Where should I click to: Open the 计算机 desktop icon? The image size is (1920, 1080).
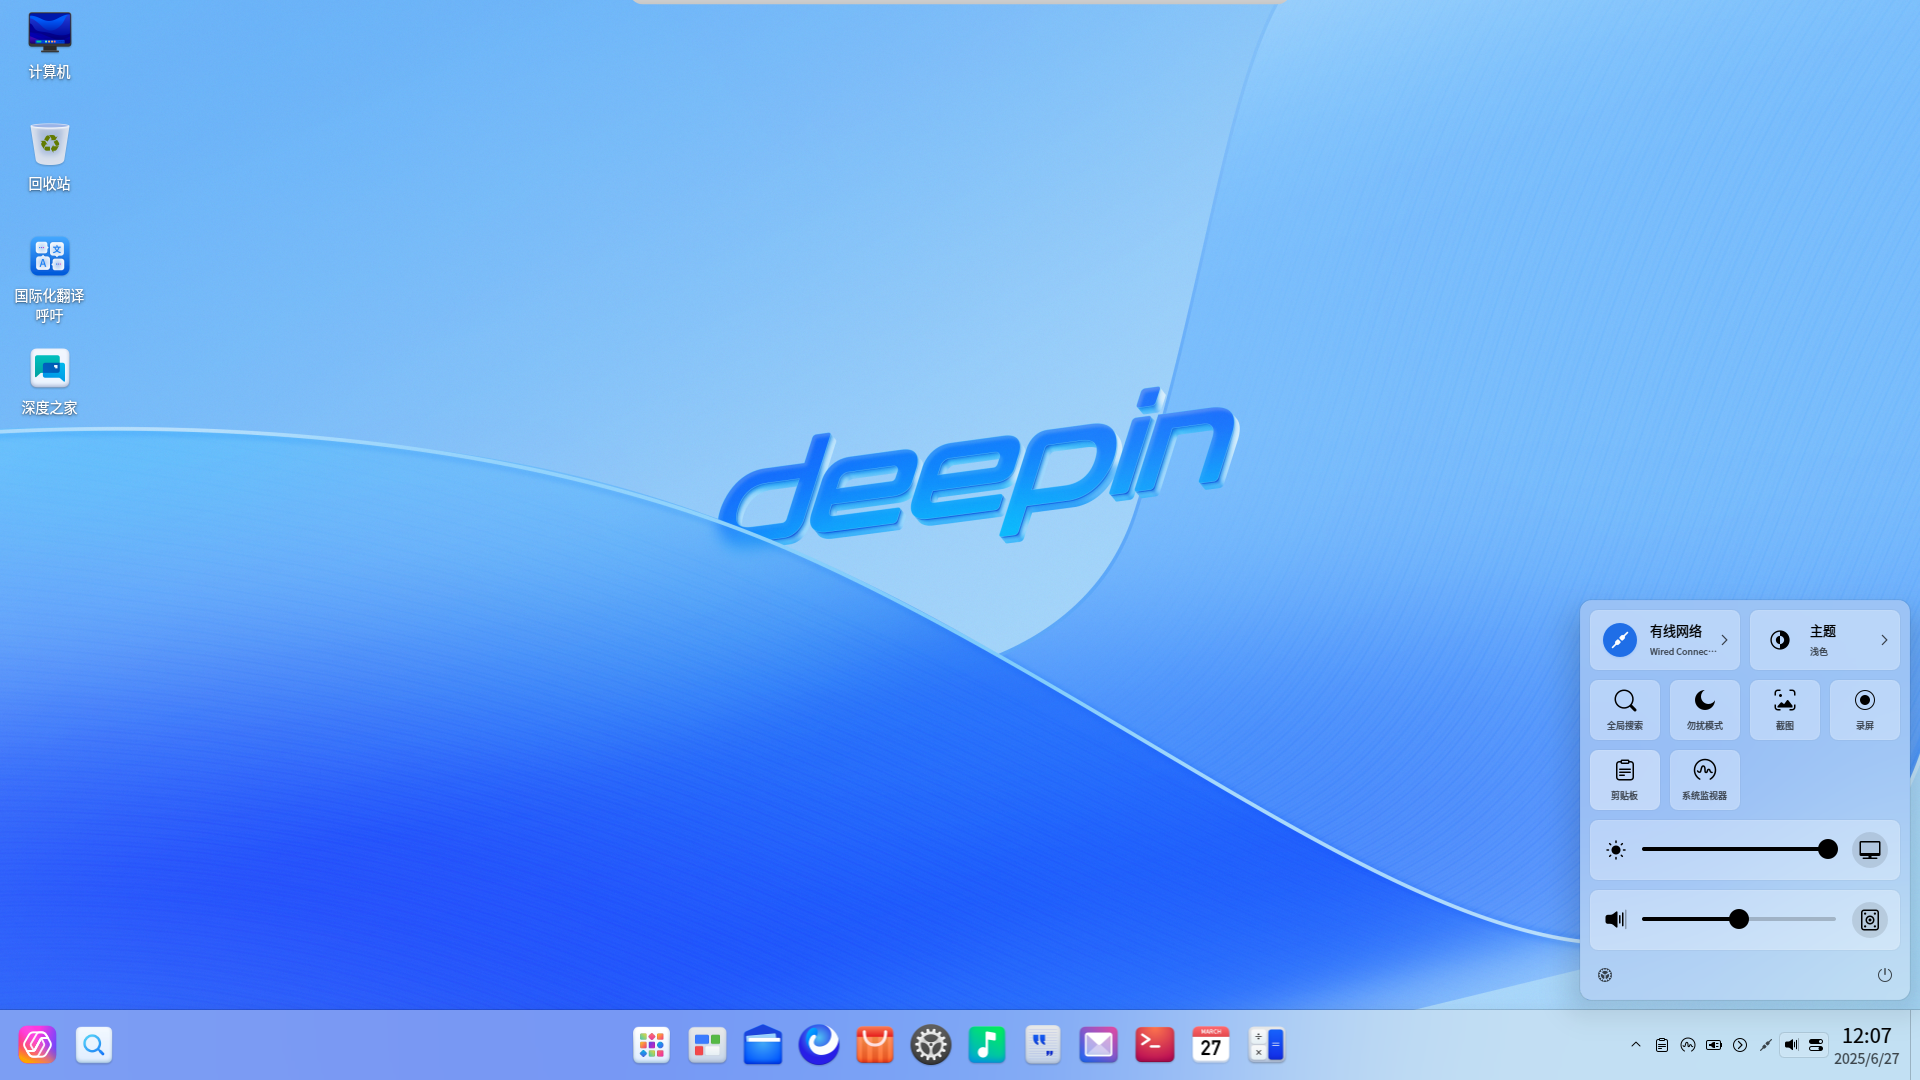(x=49, y=45)
